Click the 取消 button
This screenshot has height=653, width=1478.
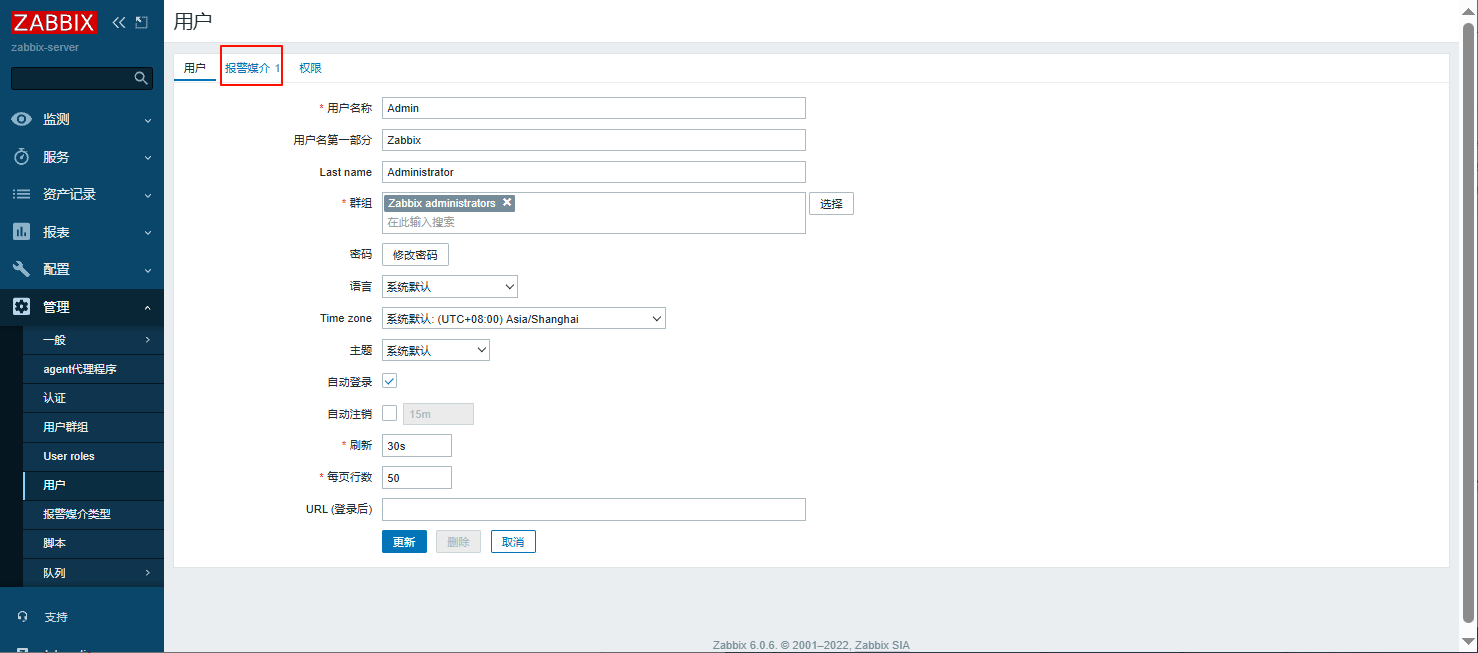(513, 542)
